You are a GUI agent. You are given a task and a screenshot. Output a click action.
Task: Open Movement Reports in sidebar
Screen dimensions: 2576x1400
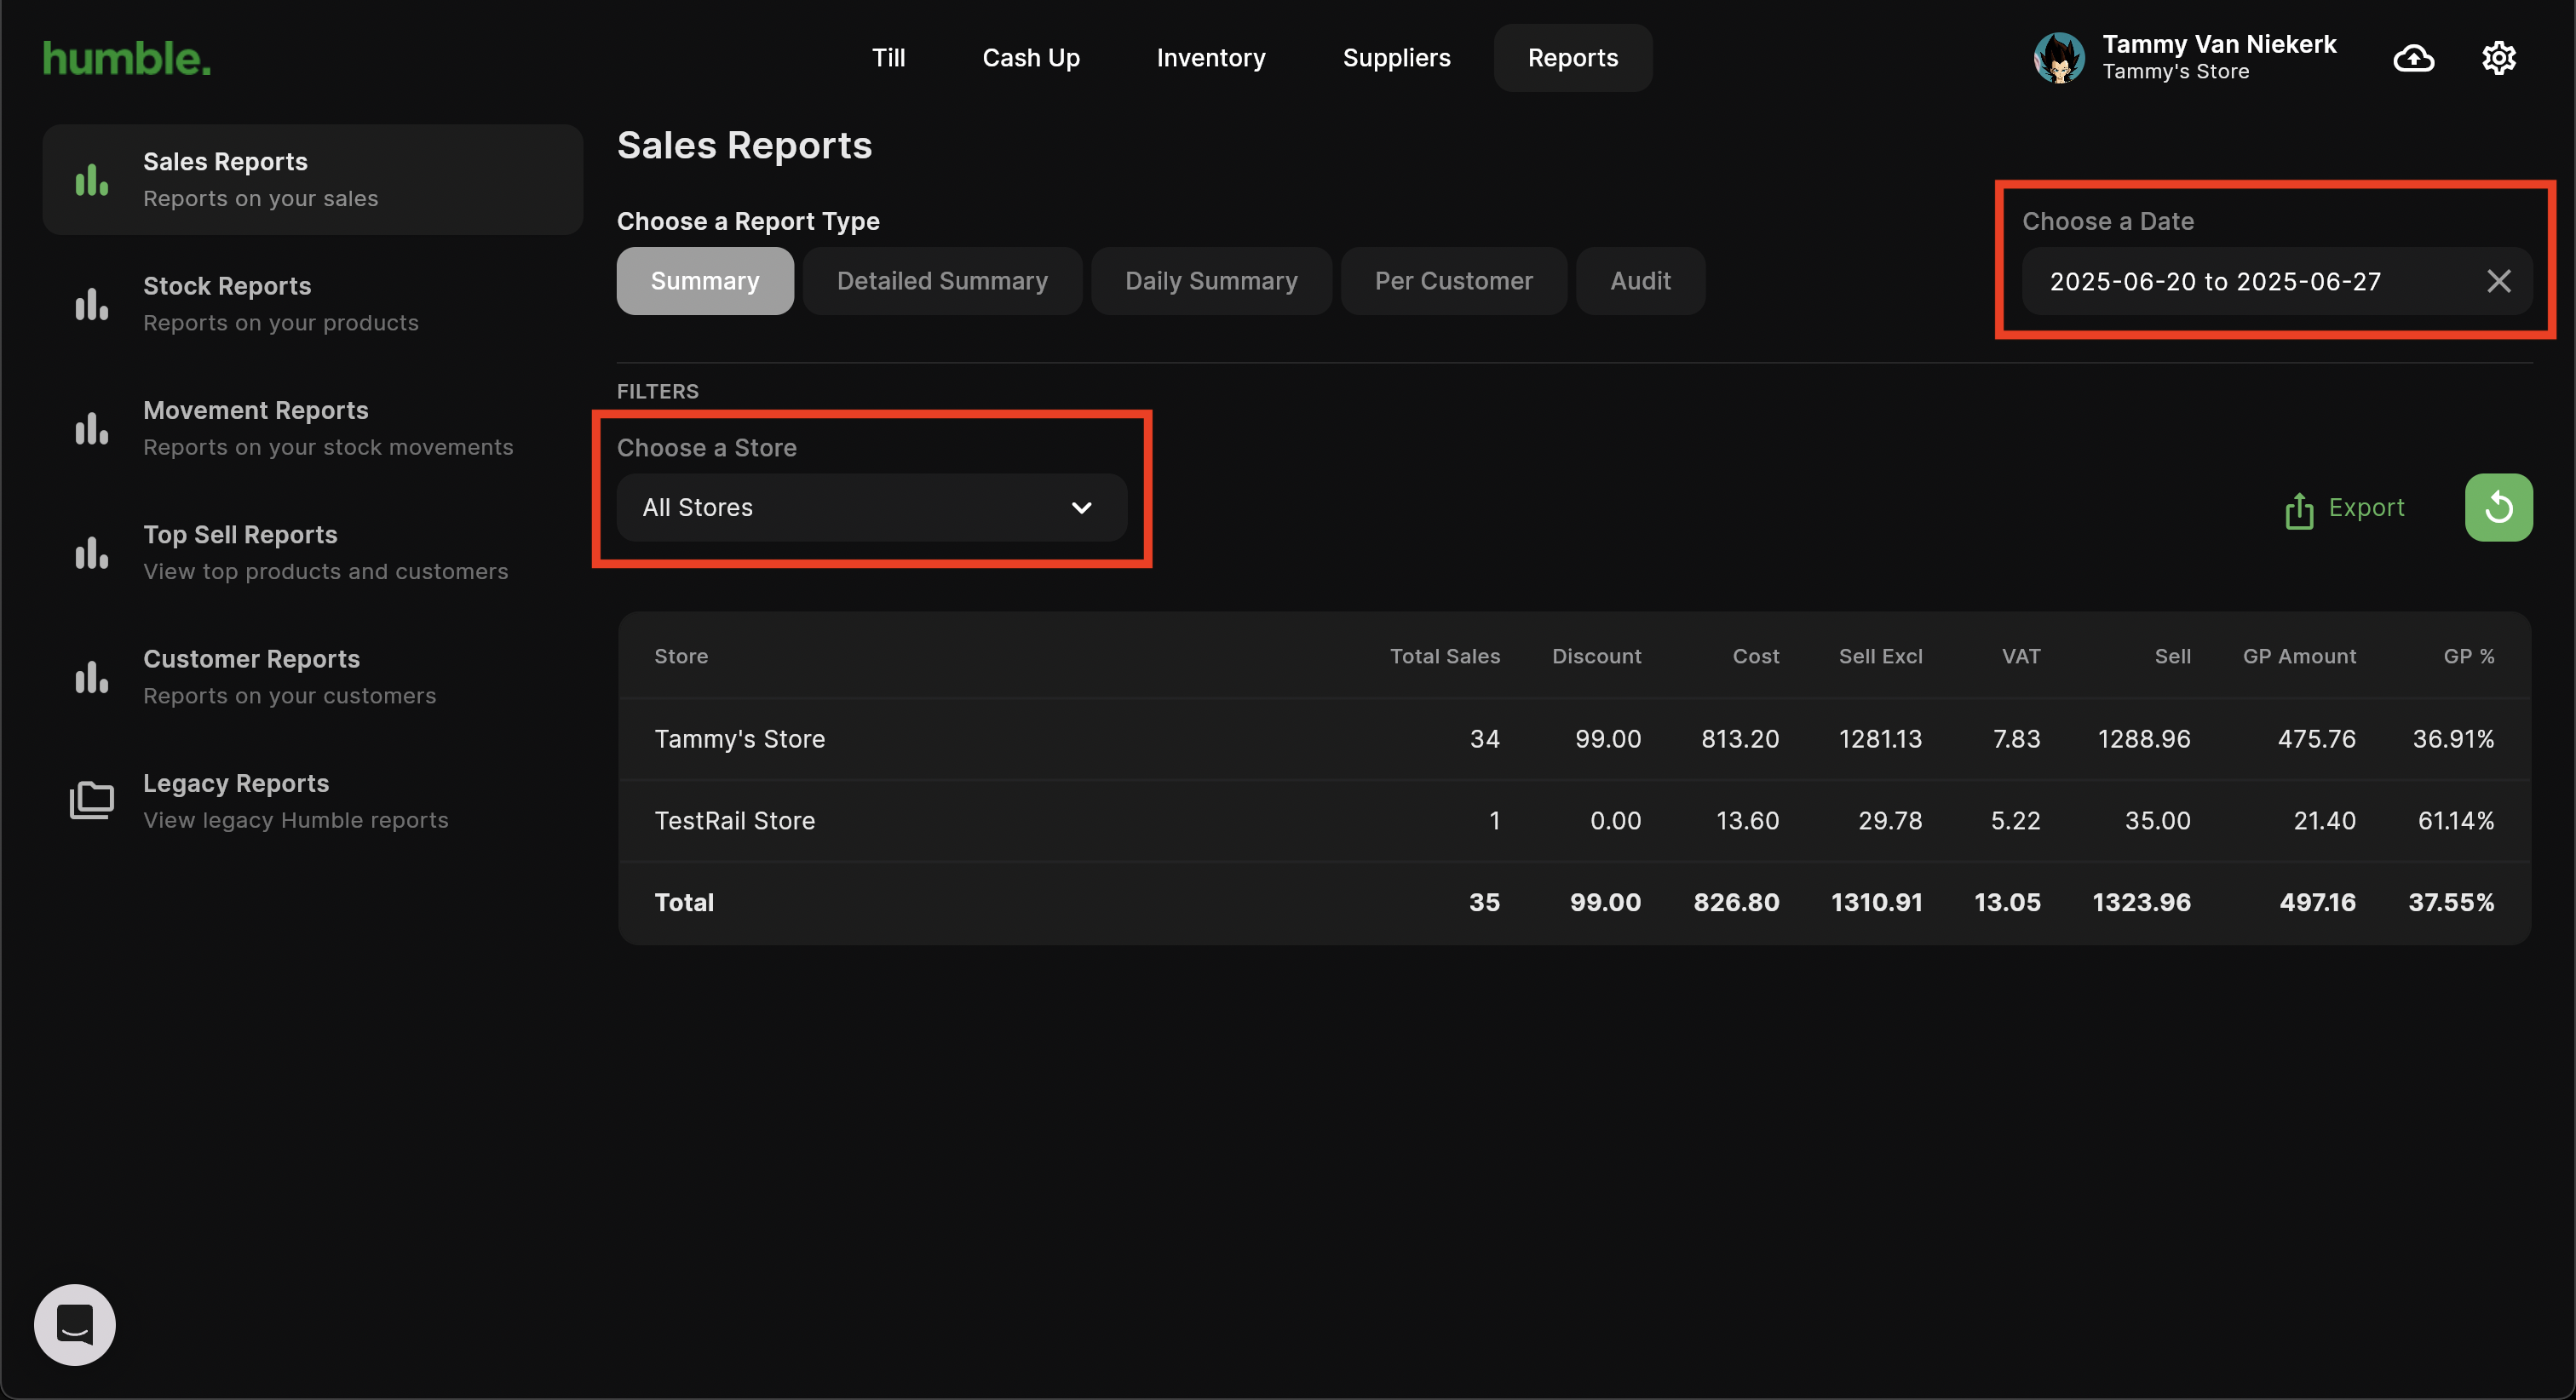point(312,428)
